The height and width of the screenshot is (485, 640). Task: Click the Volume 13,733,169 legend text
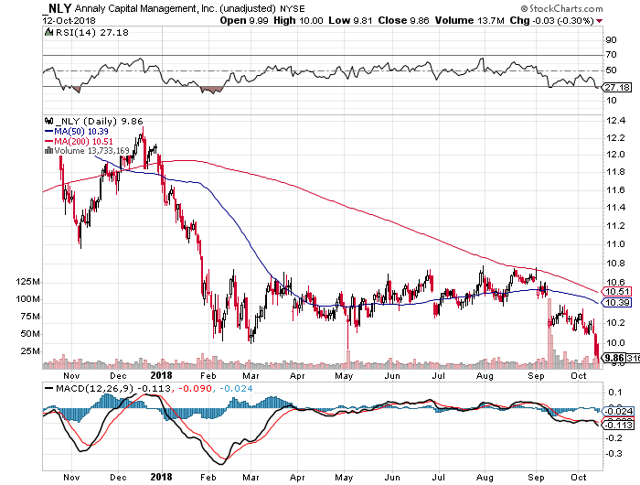(92, 151)
